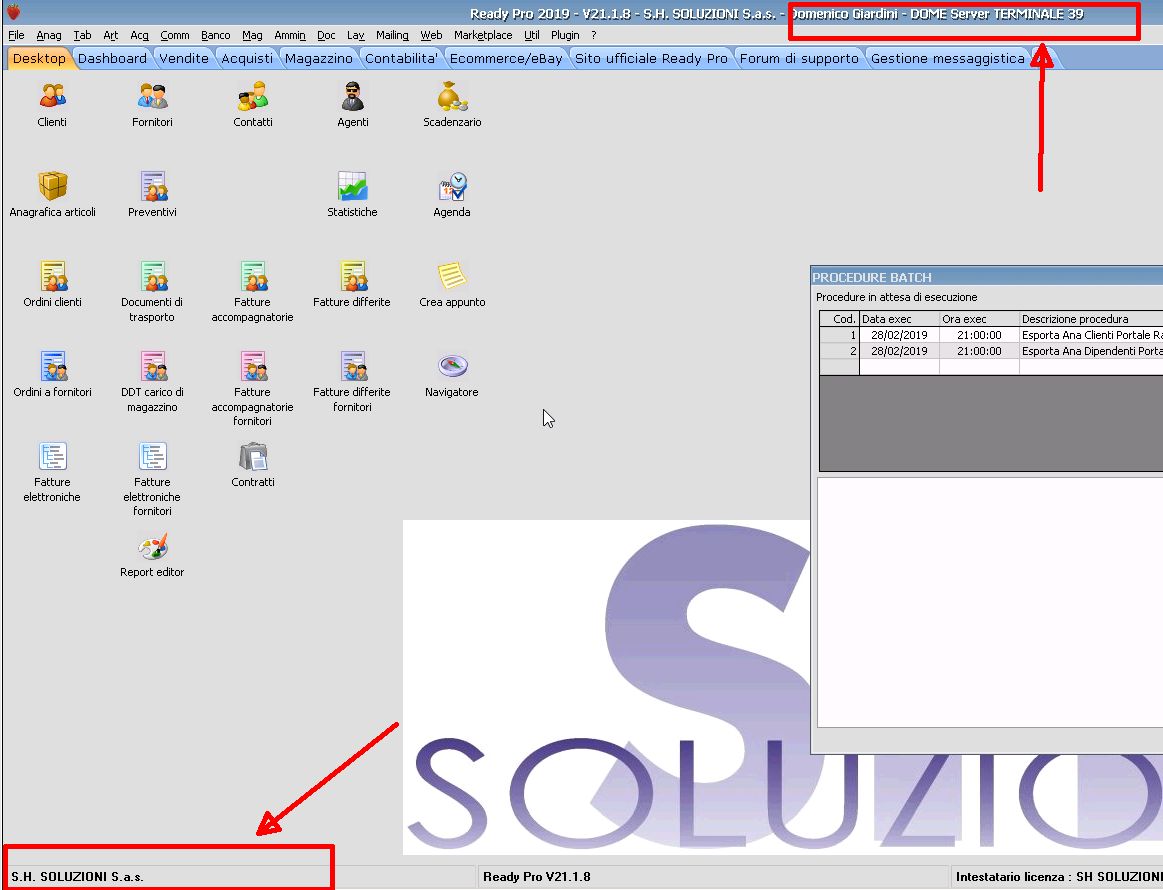Open the File menu
Viewport: 1163px width, 890px height.
[16, 35]
